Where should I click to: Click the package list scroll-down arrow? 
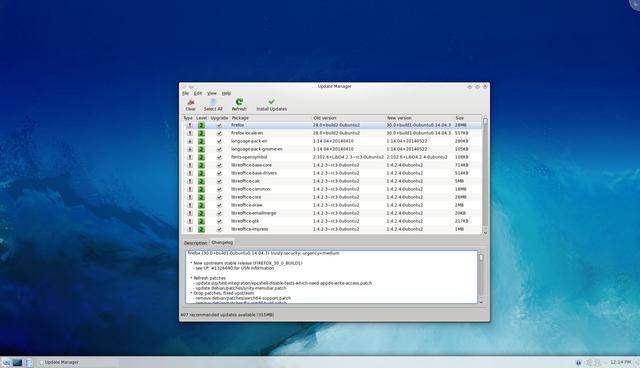tap(485, 233)
